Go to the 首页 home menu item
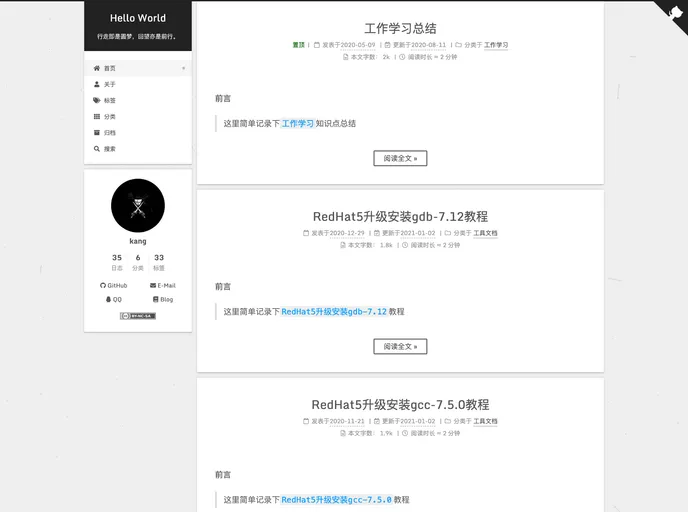The image size is (688, 512). (110, 69)
